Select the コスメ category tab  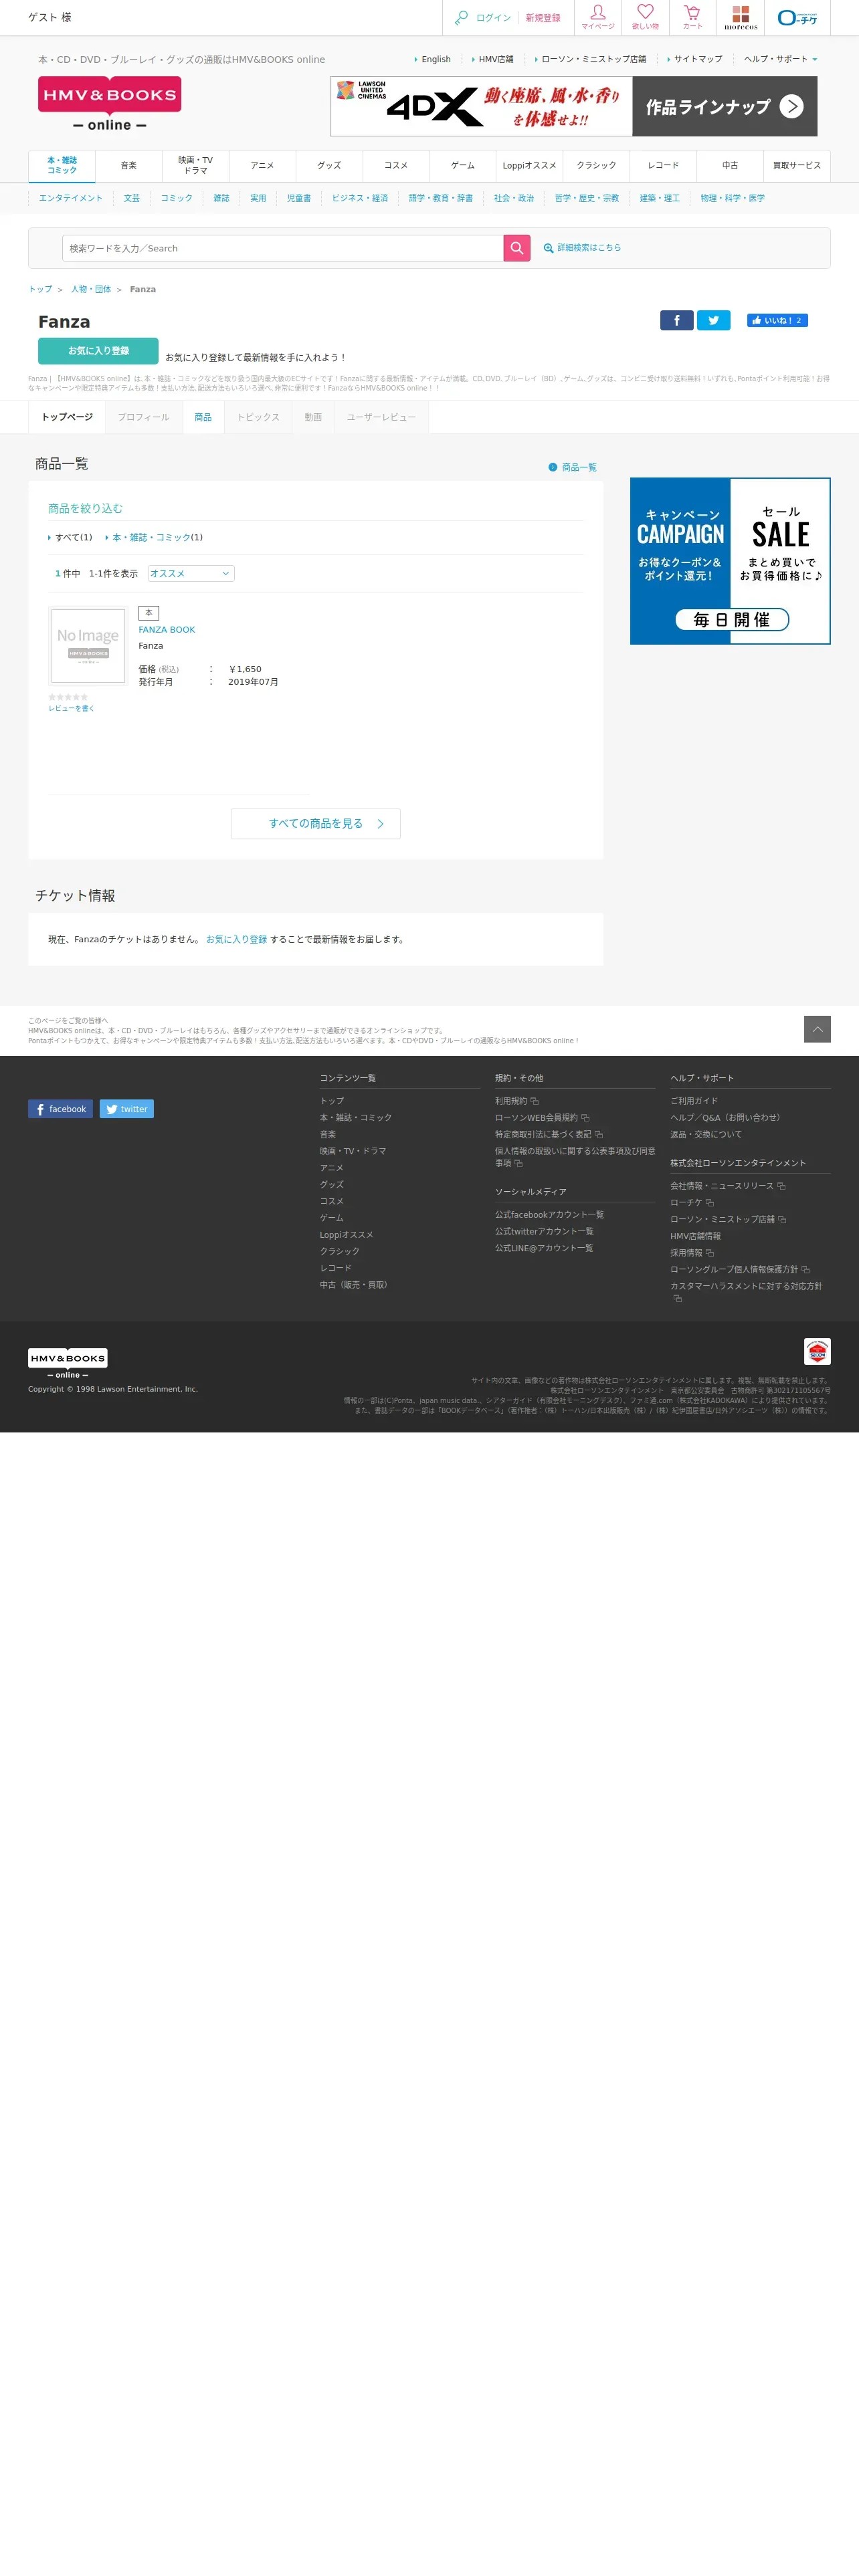396,166
